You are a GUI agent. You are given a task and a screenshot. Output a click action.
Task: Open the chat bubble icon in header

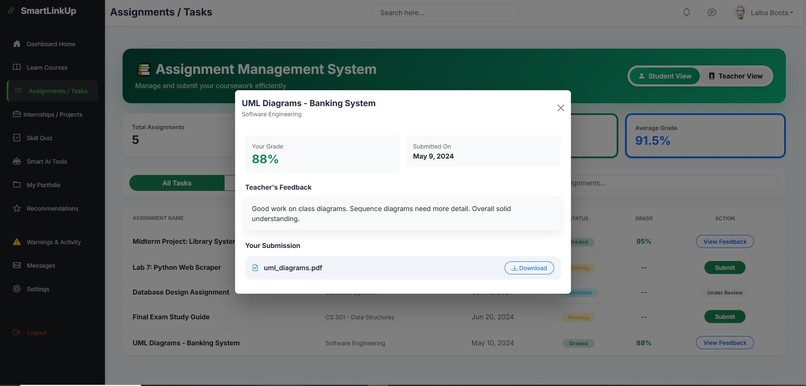pos(711,12)
